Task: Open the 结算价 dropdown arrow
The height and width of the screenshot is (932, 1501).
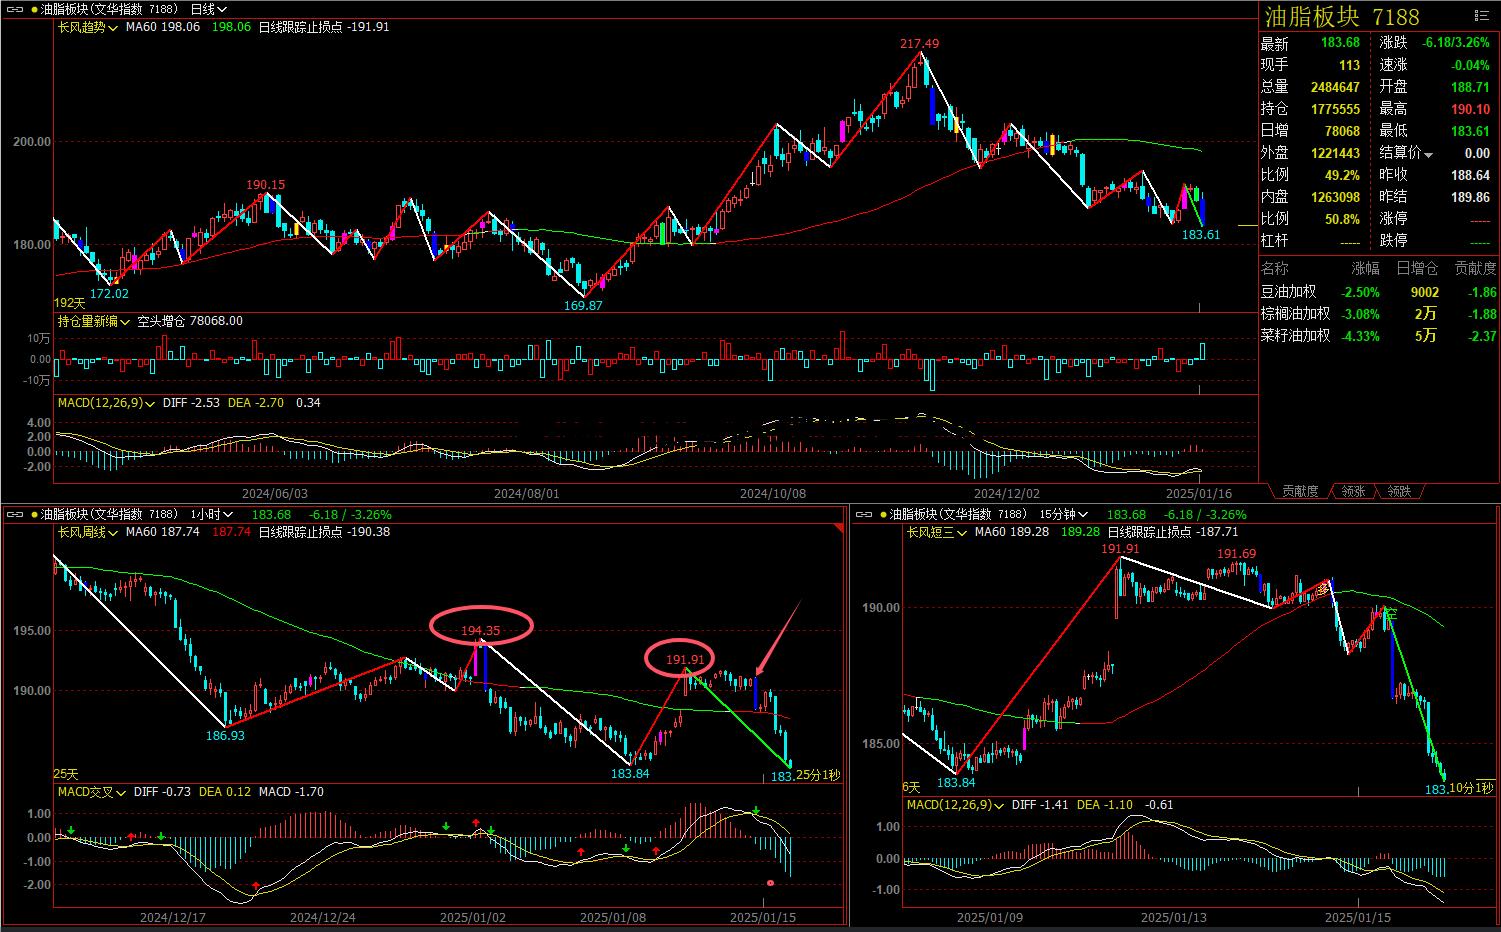Action: tap(1428, 154)
